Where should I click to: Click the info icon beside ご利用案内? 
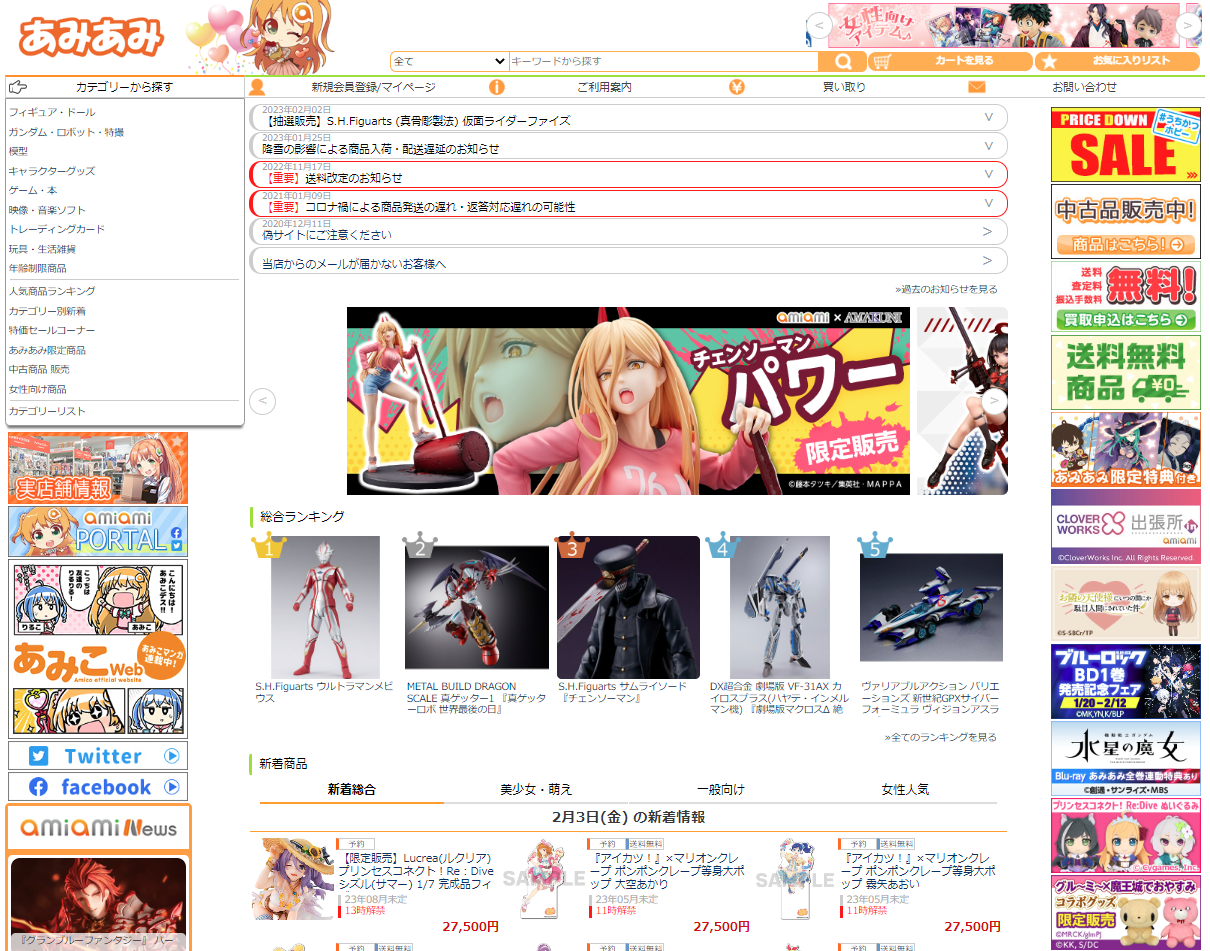[497, 87]
